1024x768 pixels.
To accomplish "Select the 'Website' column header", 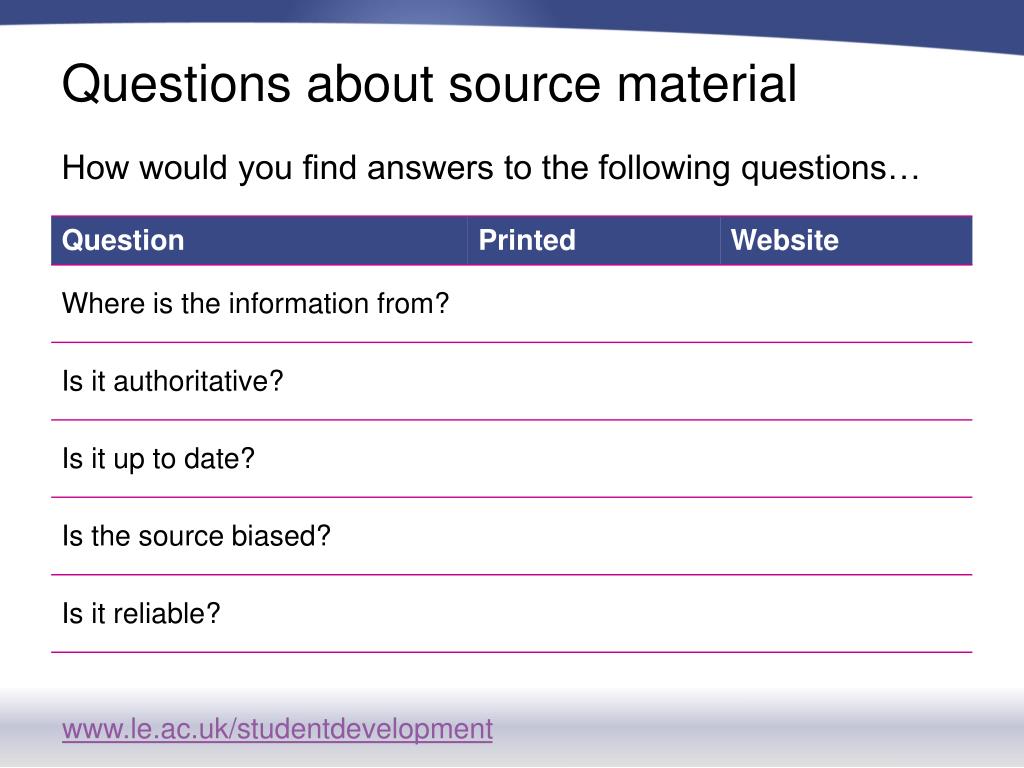I will (785, 240).
